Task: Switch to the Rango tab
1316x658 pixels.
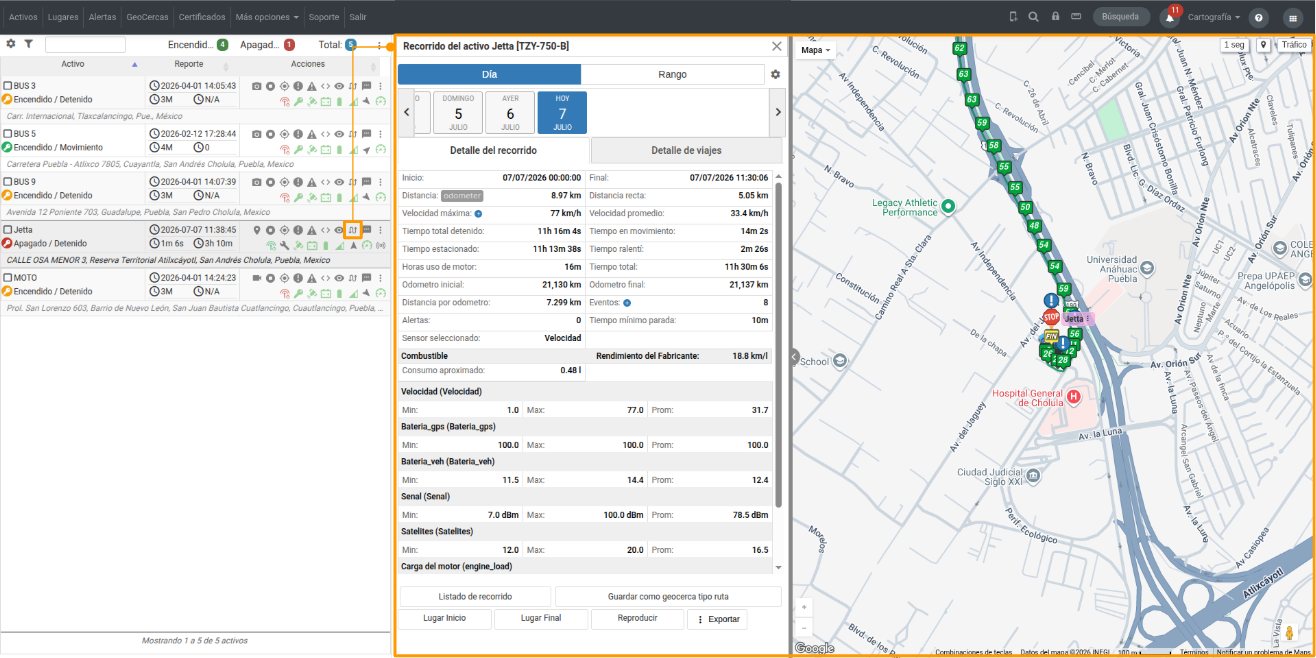Action: pos(672,75)
